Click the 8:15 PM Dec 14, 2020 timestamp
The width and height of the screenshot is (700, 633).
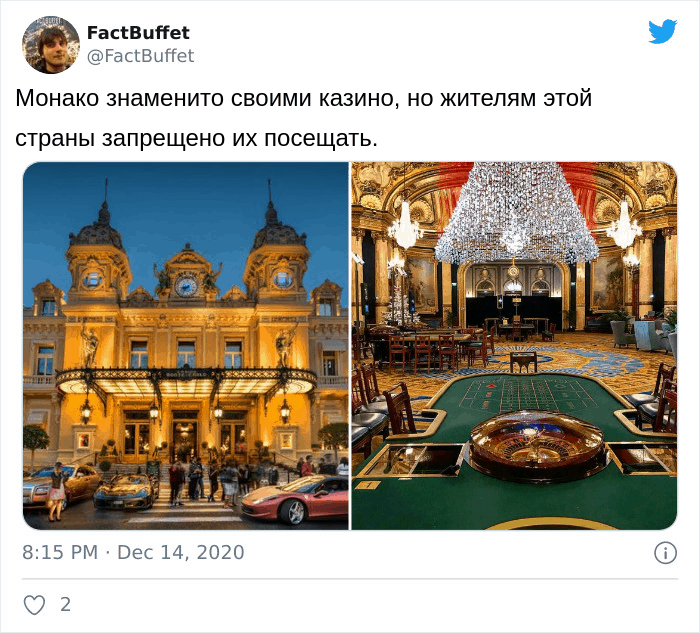pos(133,552)
